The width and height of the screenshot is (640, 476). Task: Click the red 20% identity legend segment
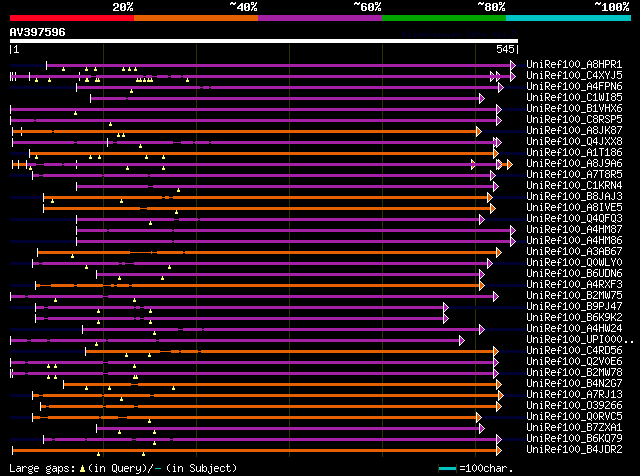click(x=72, y=18)
